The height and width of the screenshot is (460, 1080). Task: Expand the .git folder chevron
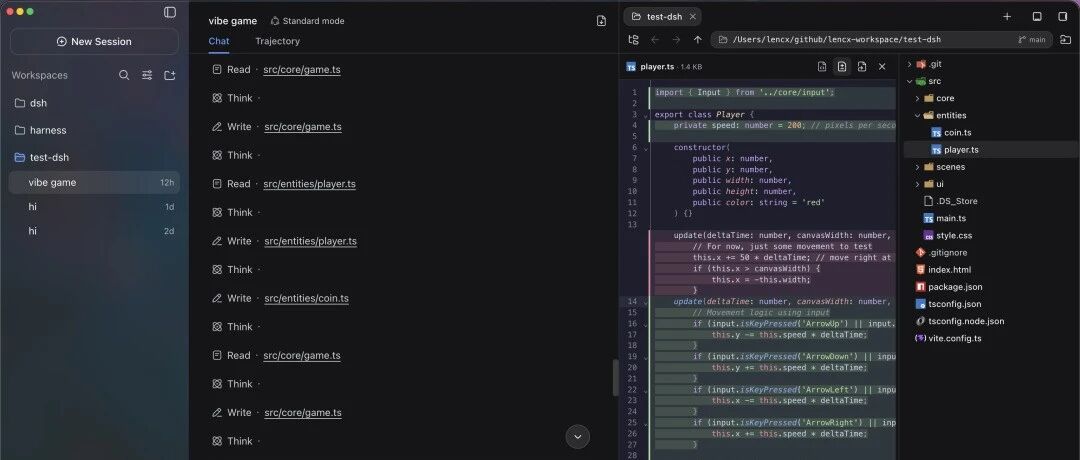909,64
